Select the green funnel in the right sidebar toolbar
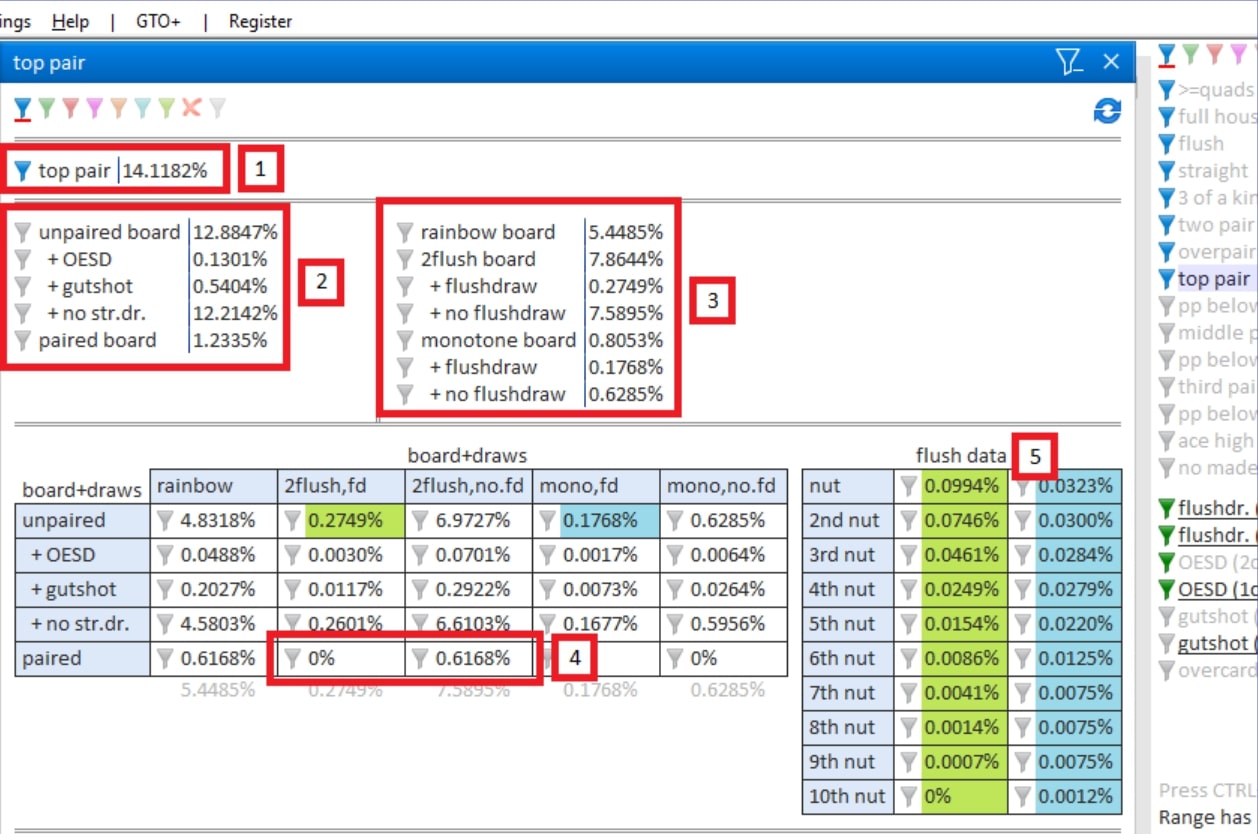1258x834 pixels. tap(1190, 54)
